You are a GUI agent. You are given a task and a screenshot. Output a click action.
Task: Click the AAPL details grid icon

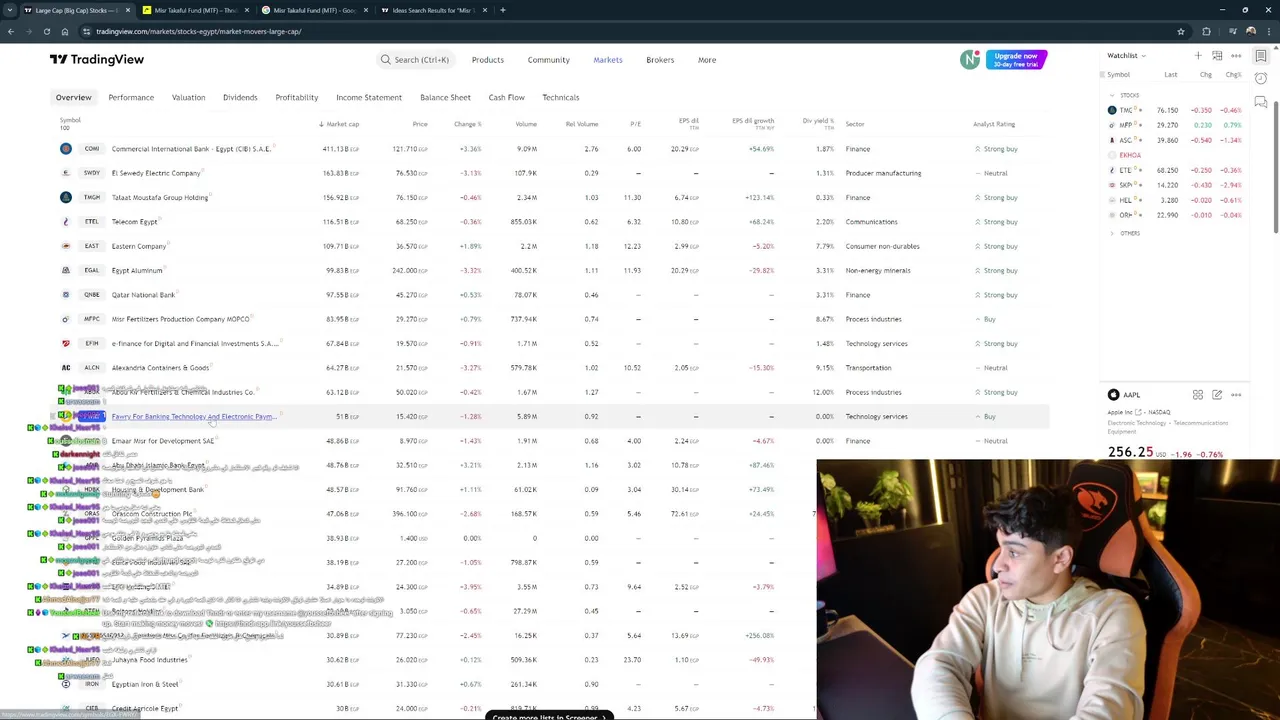tap(1198, 395)
